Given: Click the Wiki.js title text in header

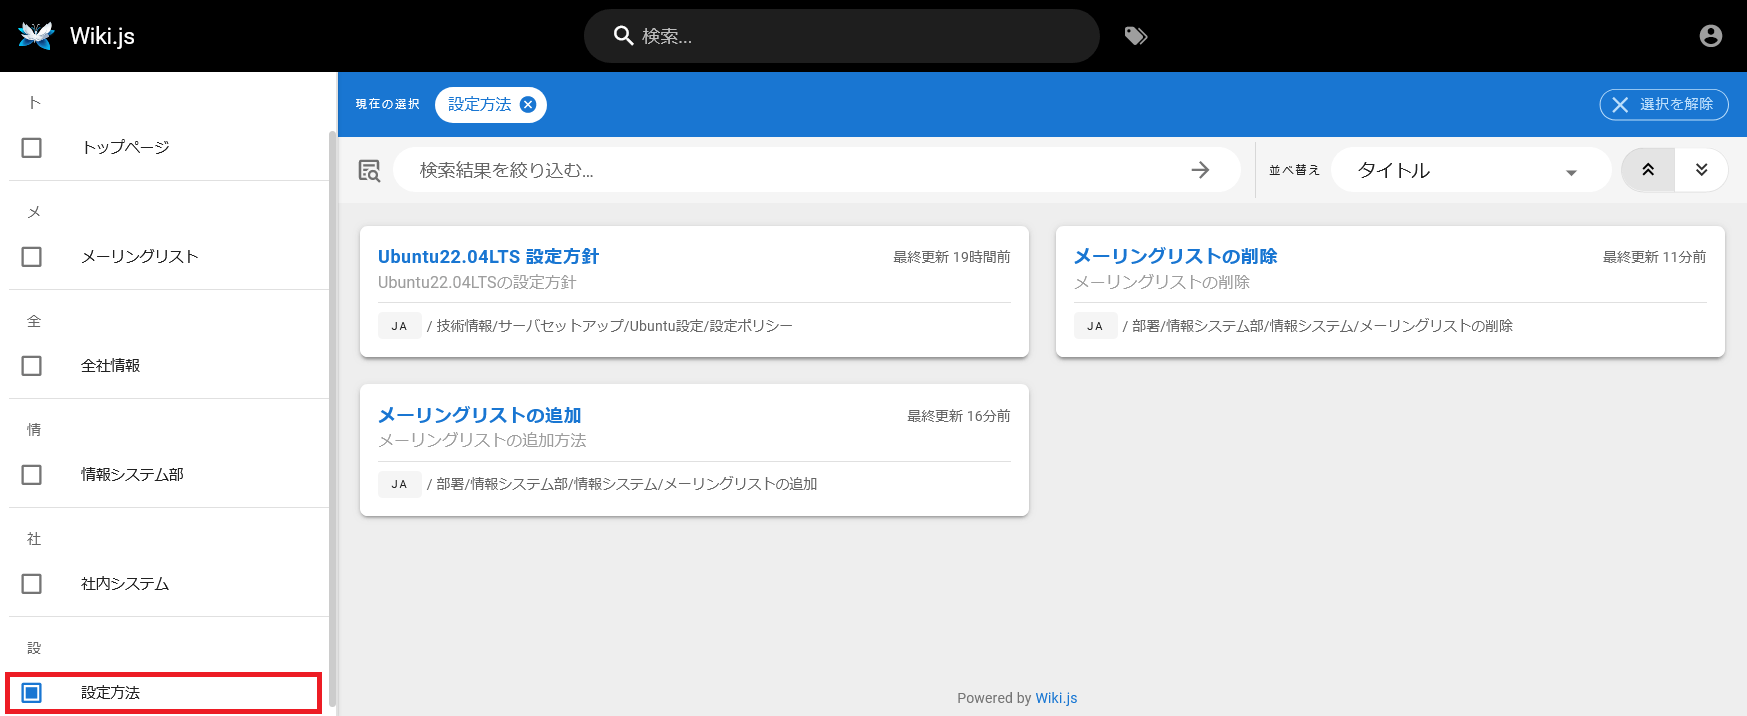Looking at the screenshot, I should pyautogui.click(x=102, y=36).
